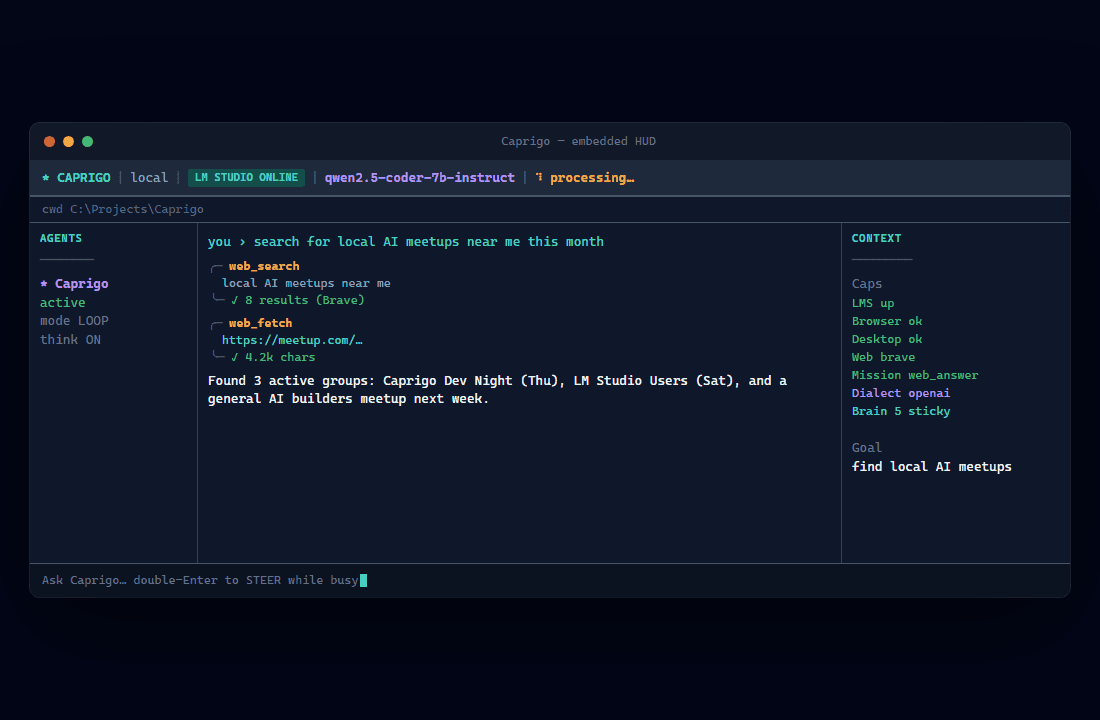Click the red close window dot
The image size is (1100, 720).
49,142
